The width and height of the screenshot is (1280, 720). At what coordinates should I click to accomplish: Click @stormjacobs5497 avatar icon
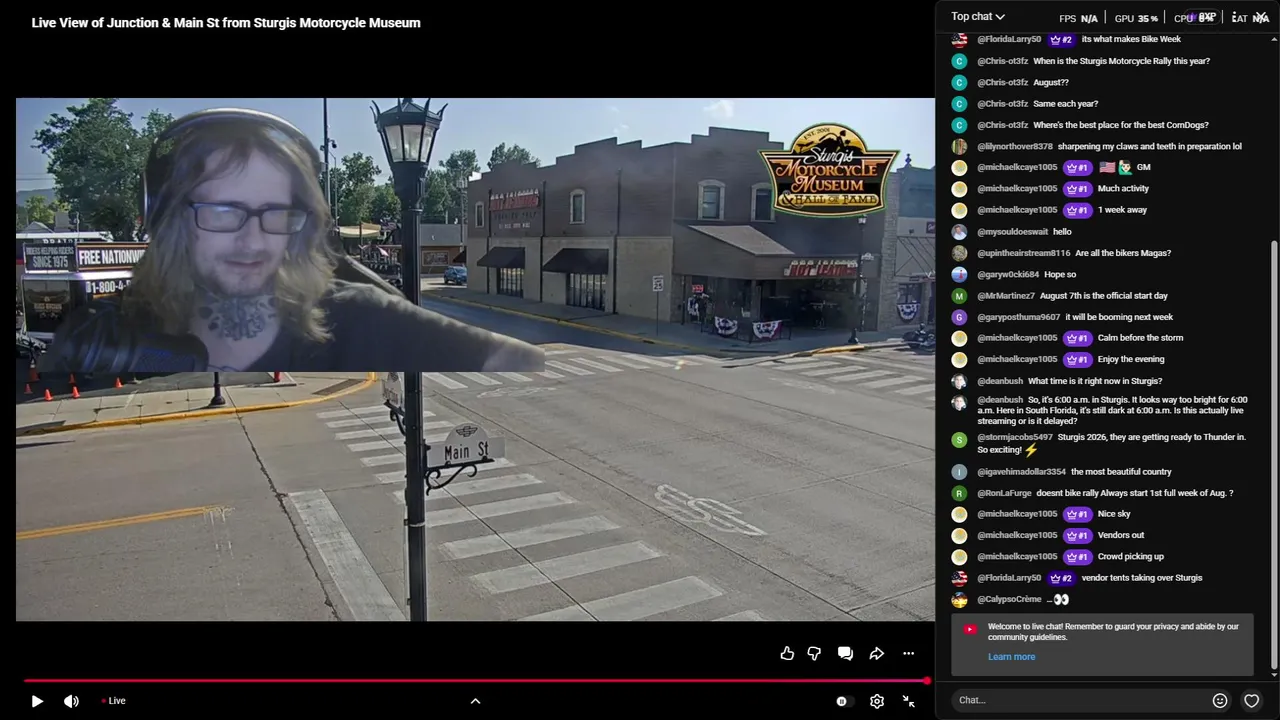coord(959,440)
